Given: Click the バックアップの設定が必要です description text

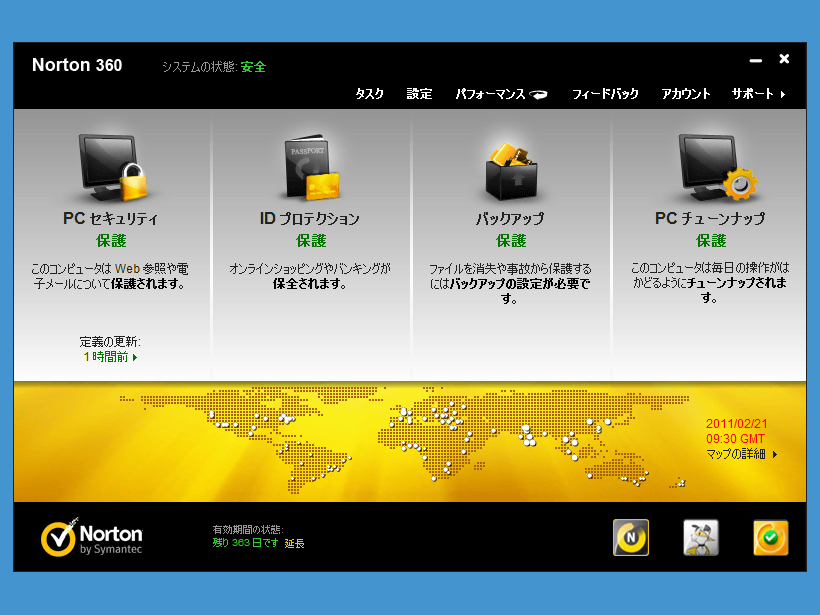Looking at the screenshot, I should (510, 283).
